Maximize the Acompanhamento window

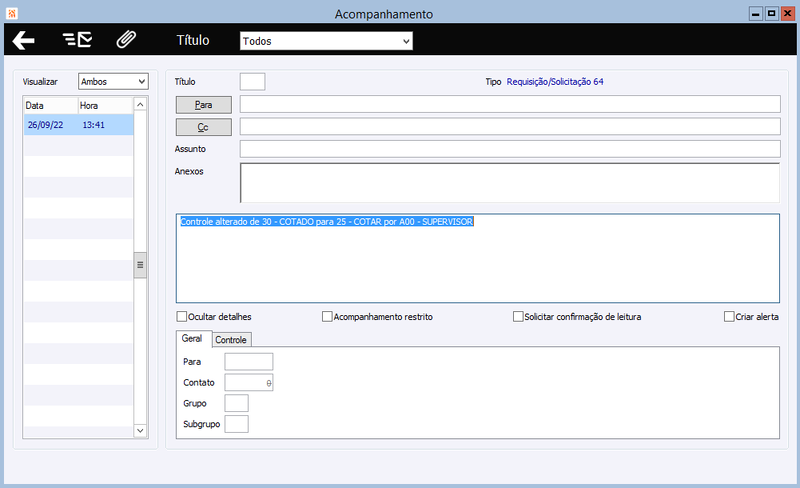pos(772,14)
